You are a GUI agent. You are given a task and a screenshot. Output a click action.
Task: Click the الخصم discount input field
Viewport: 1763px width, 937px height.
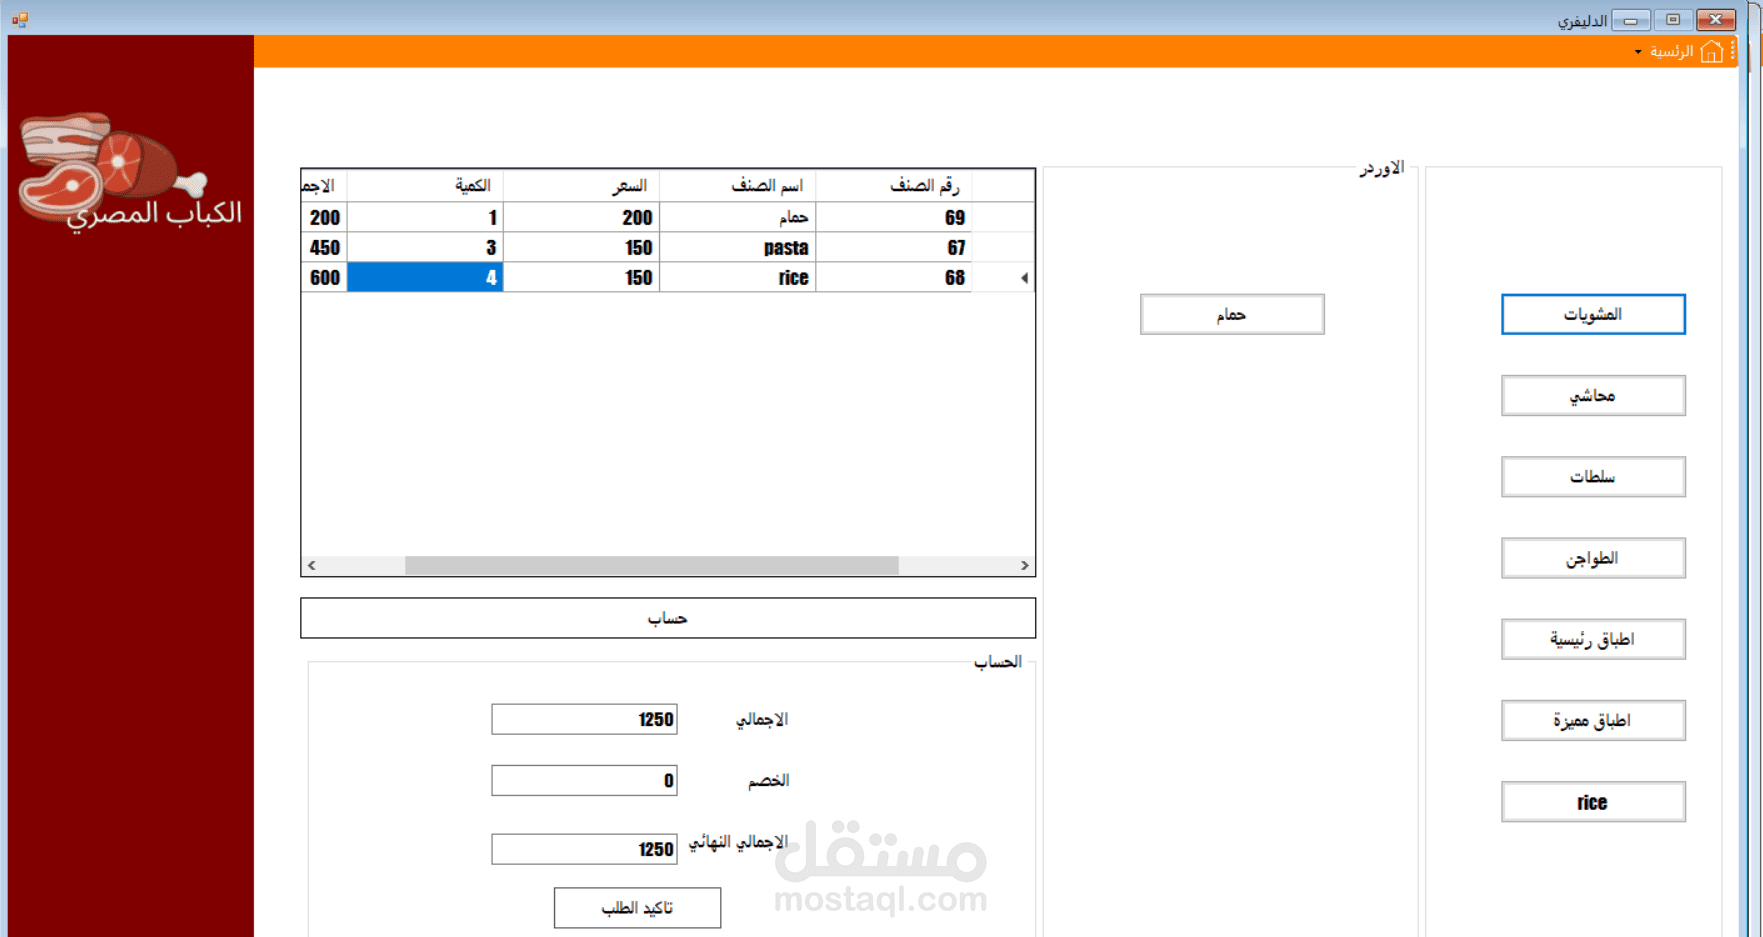584,780
